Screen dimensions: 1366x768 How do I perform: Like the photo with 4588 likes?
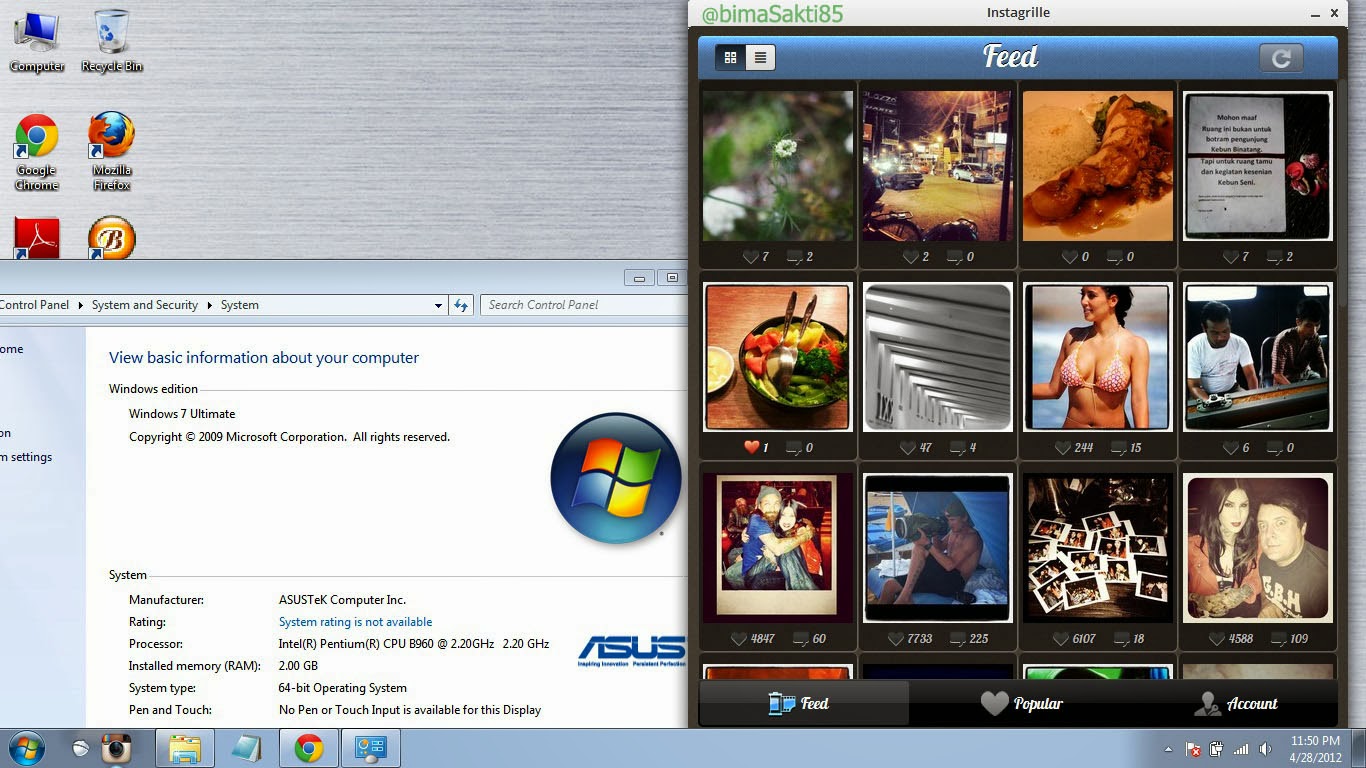click(x=1216, y=639)
